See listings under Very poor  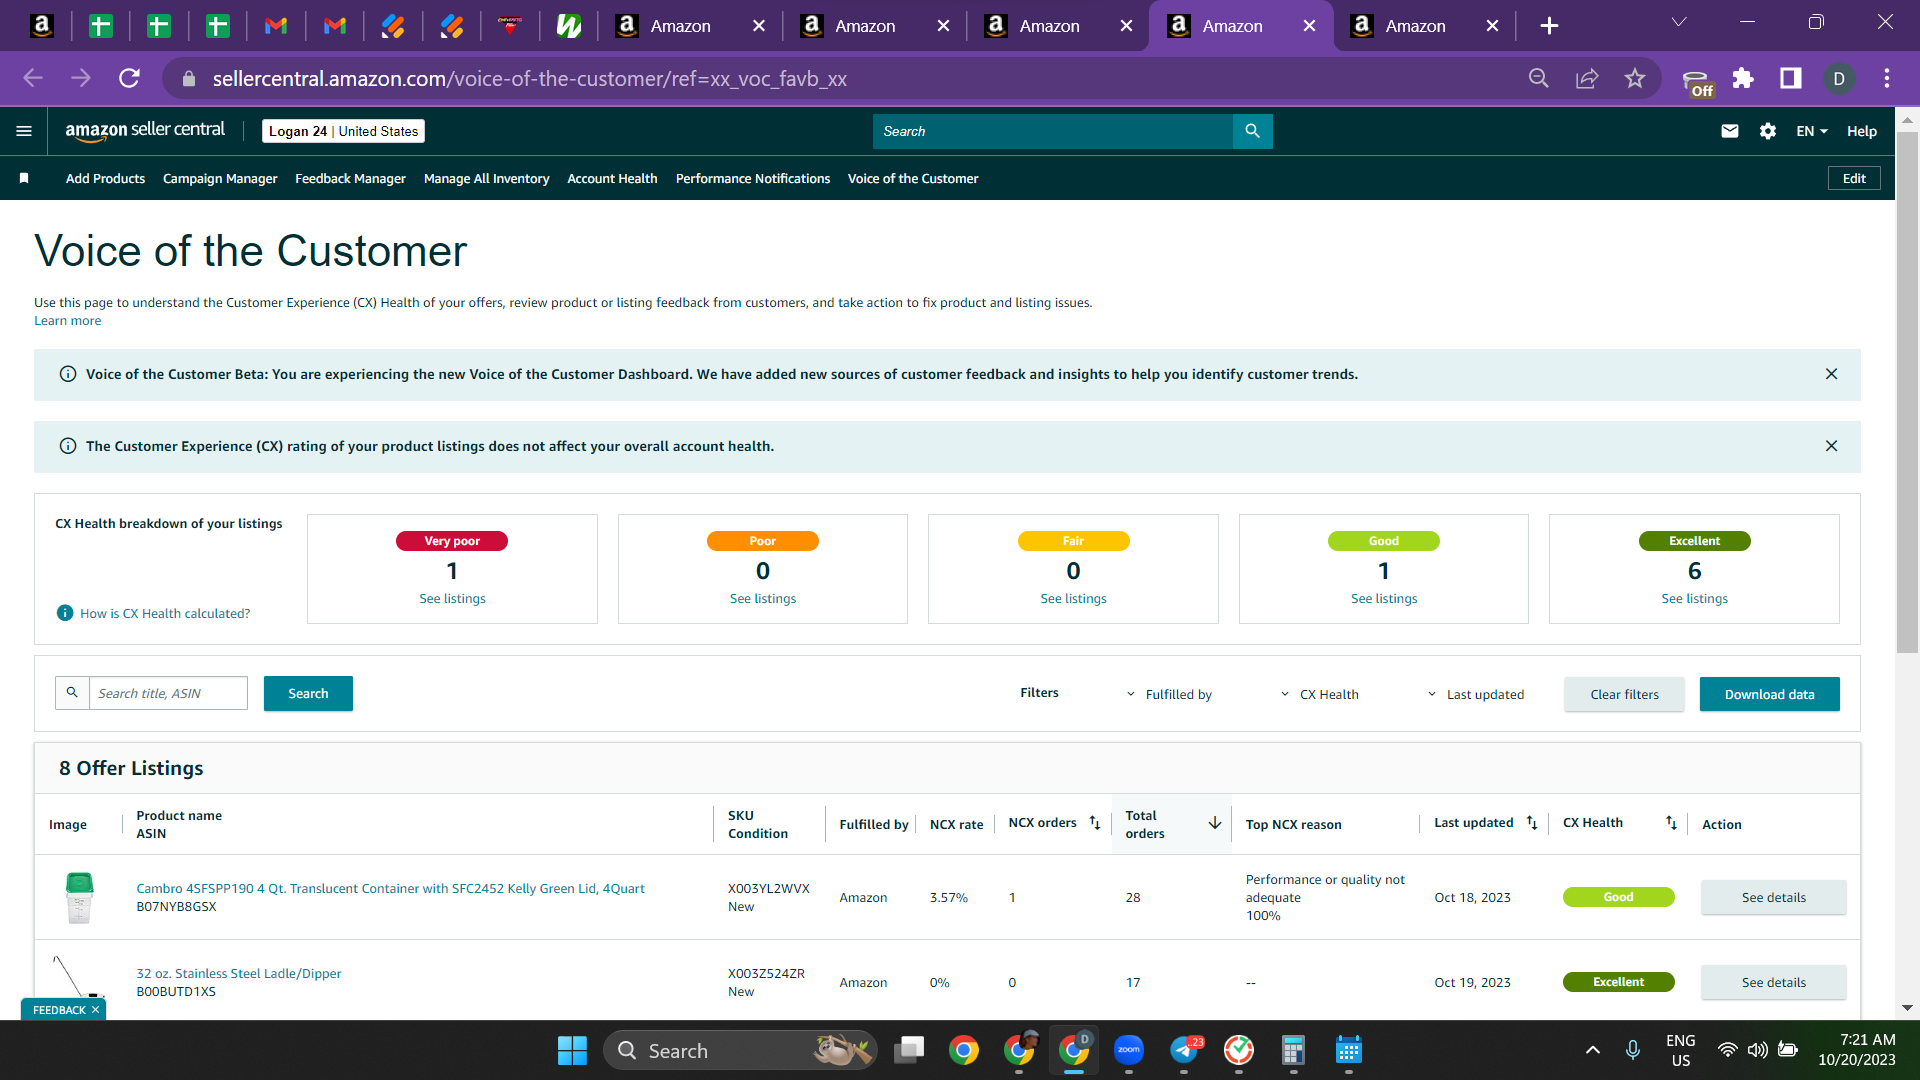coord(452,598)
